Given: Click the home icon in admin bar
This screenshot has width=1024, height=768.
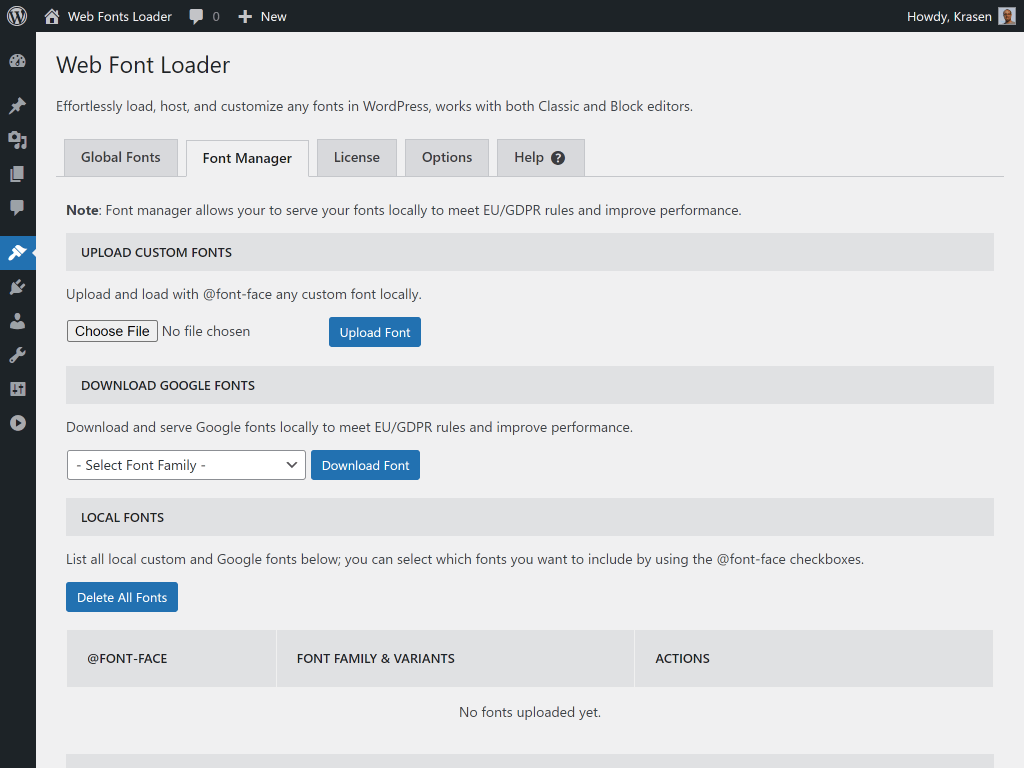Looking at the screenshot, I should point(52,16).
